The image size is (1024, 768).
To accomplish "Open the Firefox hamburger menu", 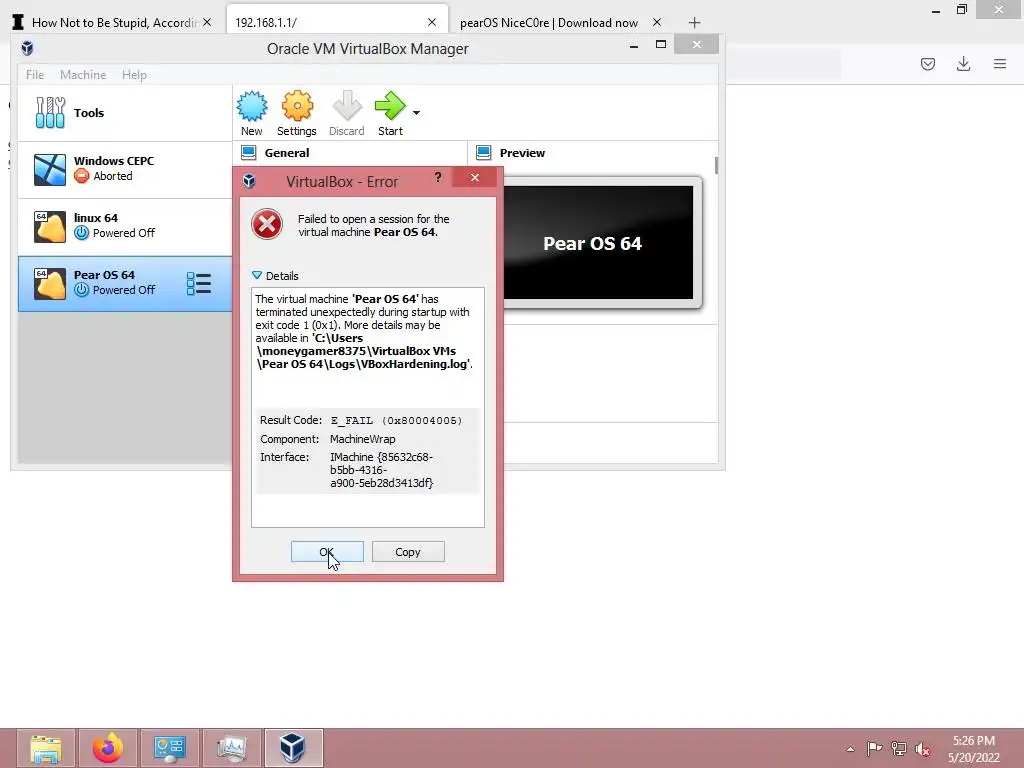I will pyautogui.click(x=1000, y=64).
